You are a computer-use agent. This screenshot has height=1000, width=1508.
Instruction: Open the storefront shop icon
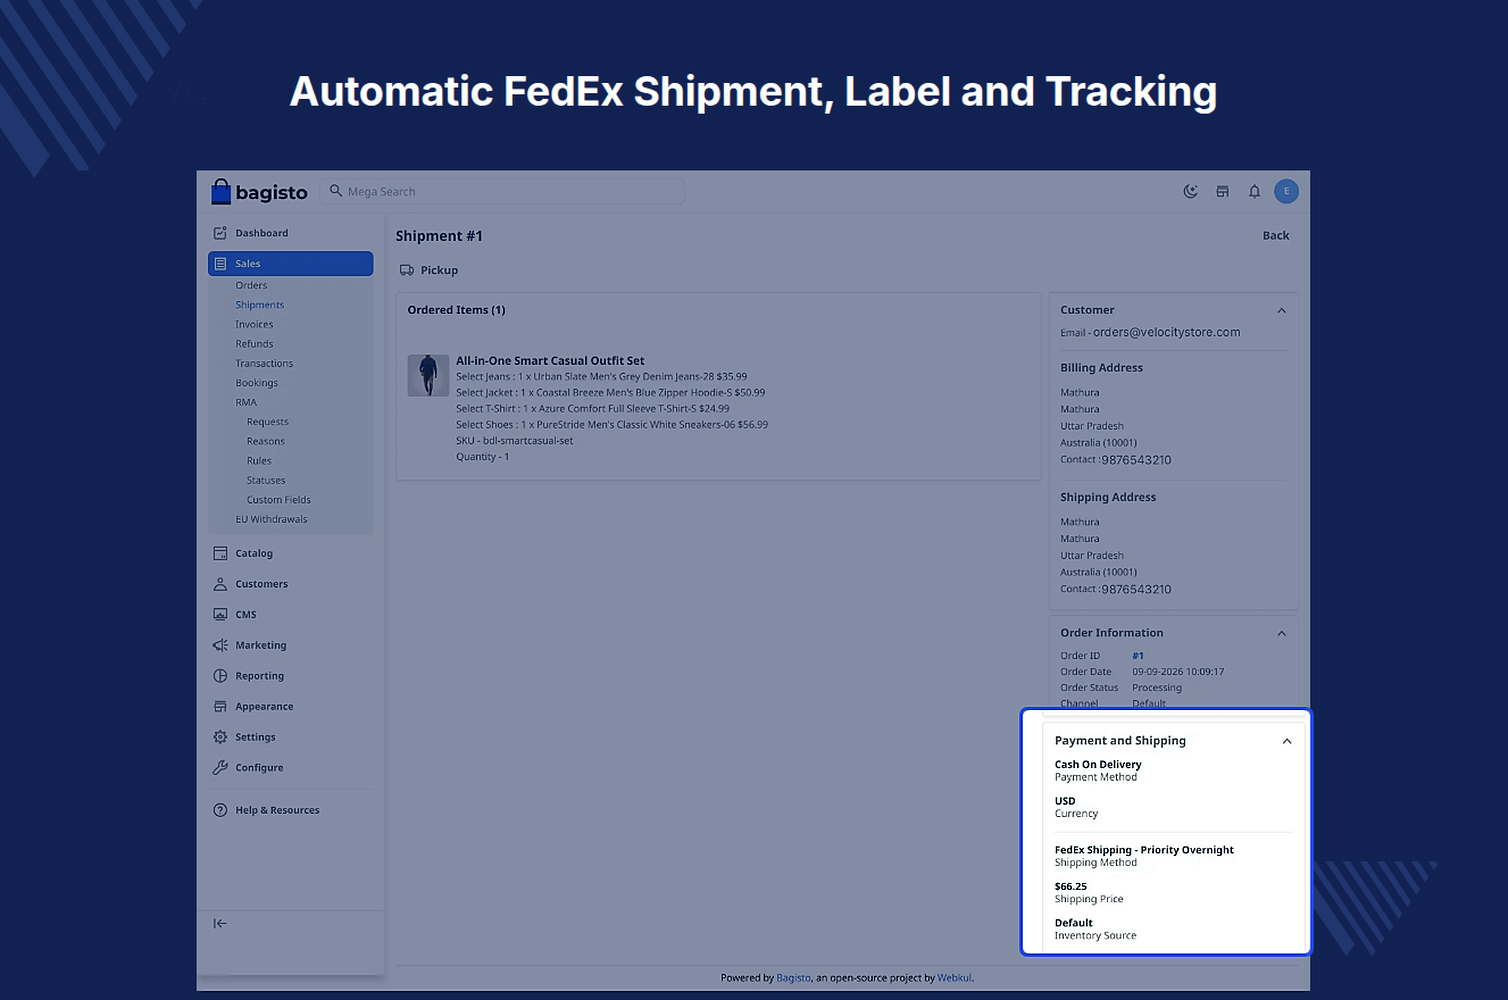click(1222, 191)
